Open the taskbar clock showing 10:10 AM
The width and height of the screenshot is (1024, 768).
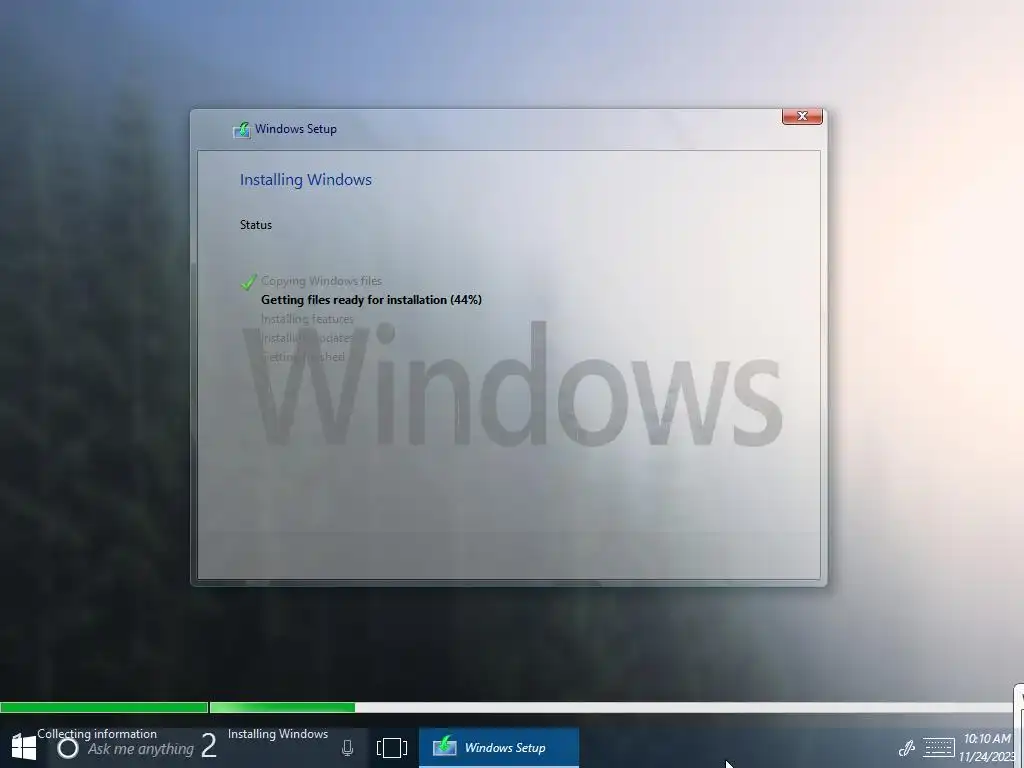[x=987, y=748]
